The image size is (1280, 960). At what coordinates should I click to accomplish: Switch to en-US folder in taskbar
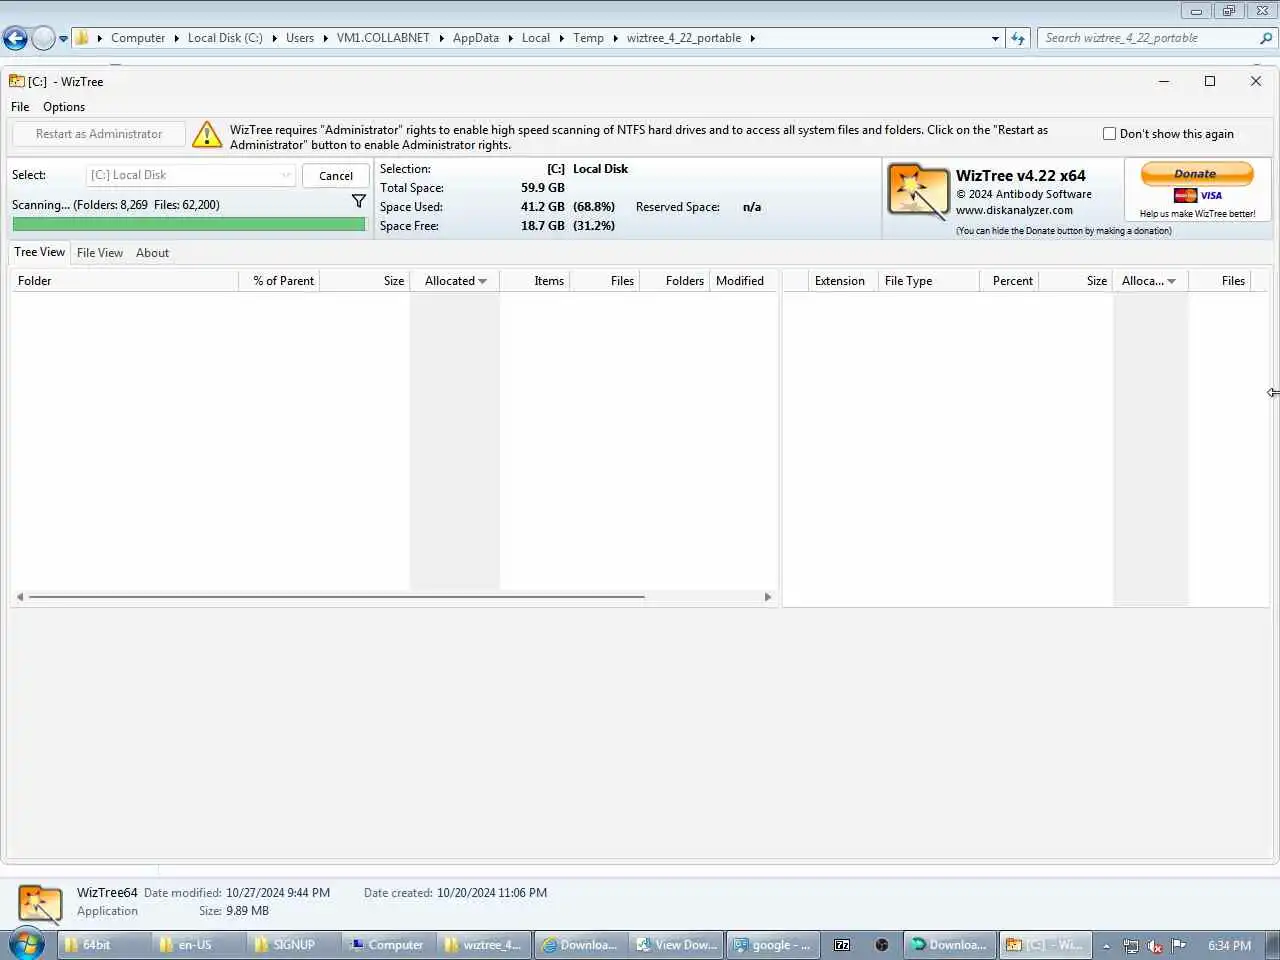tap(200, 945)
